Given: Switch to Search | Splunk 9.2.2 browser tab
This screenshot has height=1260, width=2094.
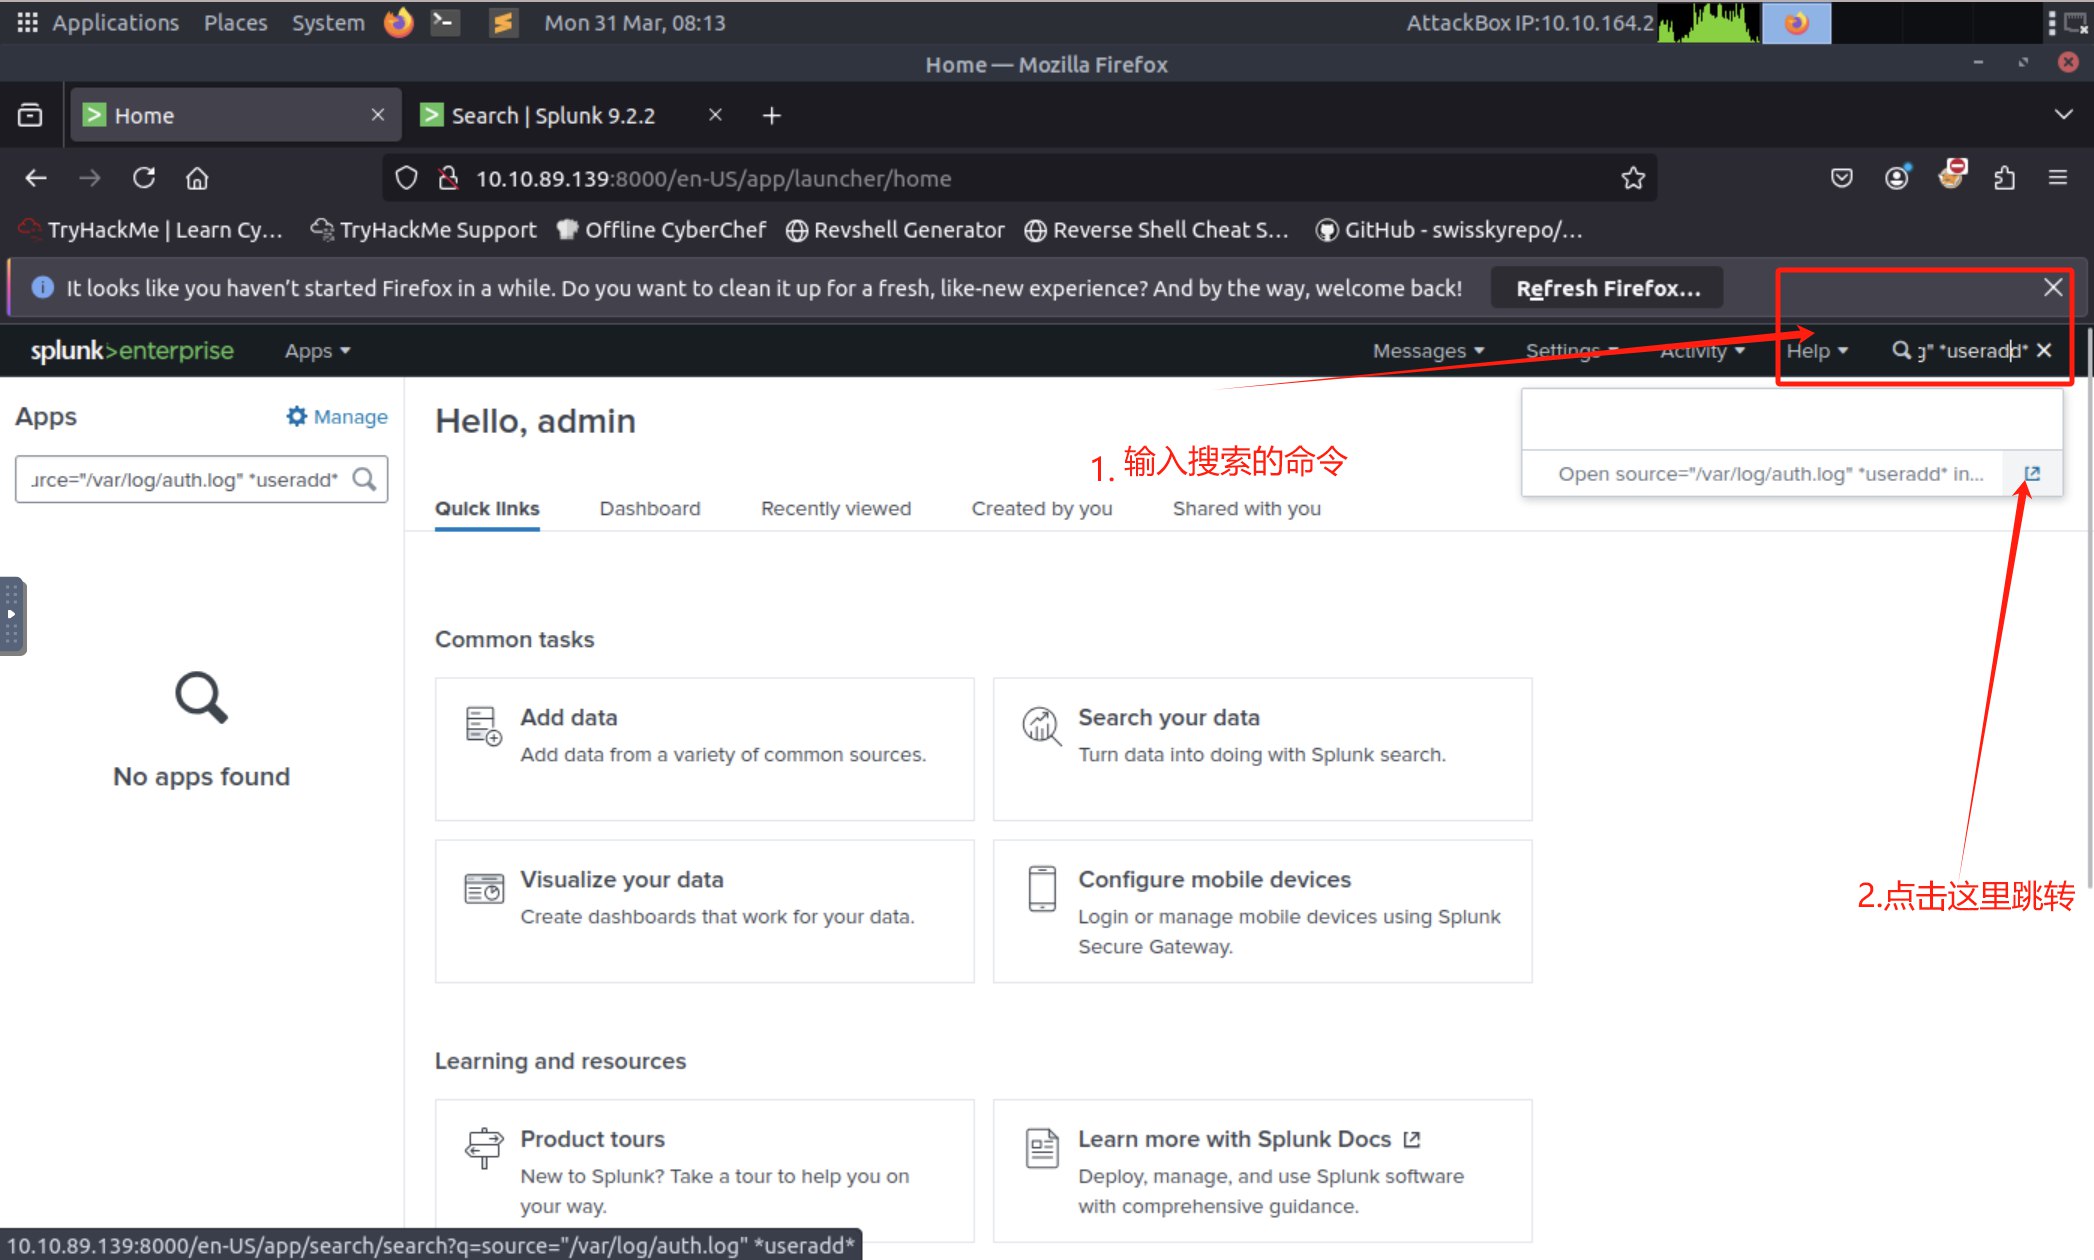Looking at the screenshot, I should (x=553, y=115).
